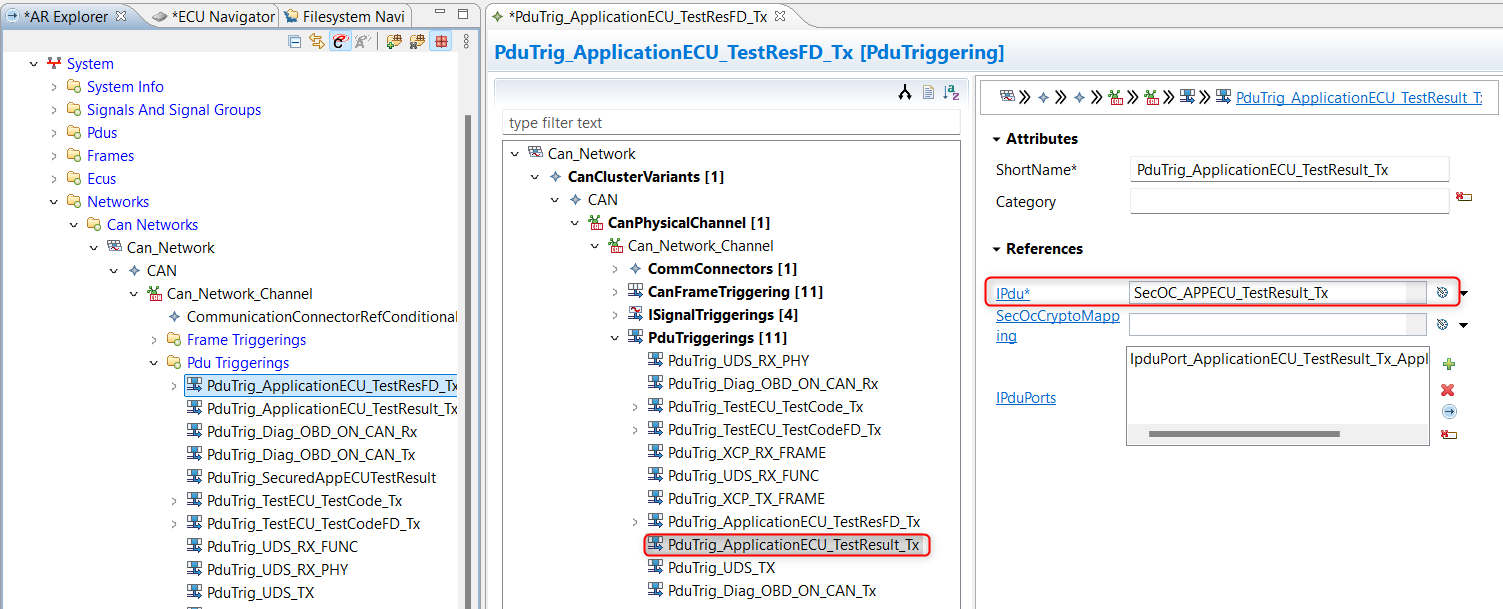Expand PduTrig_TestECU_TestCodeFD_Tx in editor tree
The height and width of the screenshot is (609, 1503).
click(636, 430)
